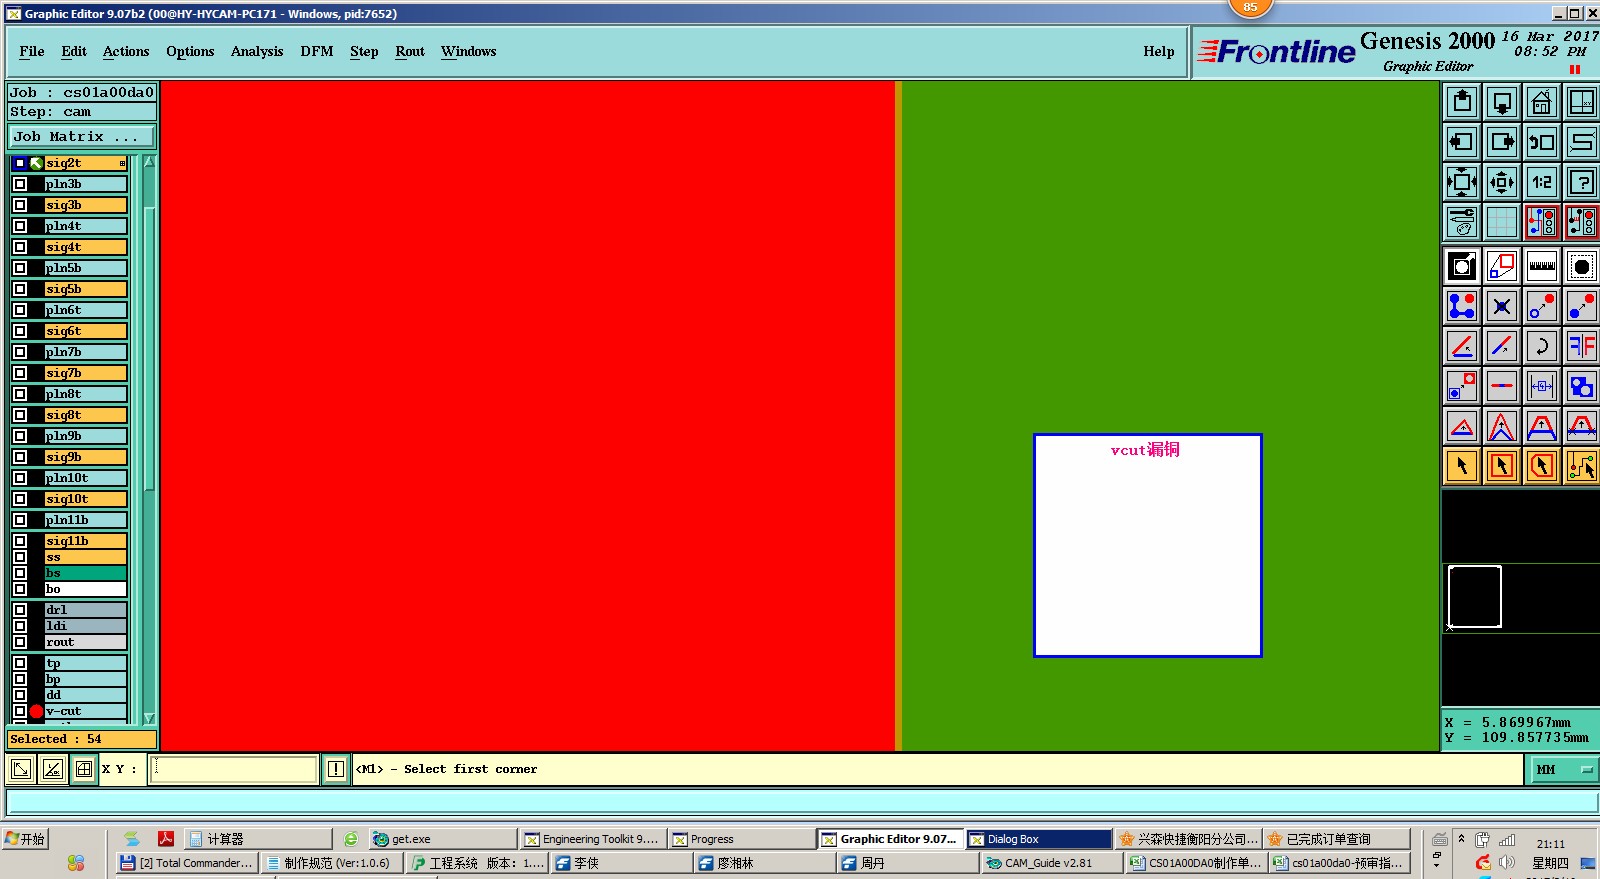The height and width of the screenshot is (879, 1600).
Task: Click the black overview thumbnail panel
Action: (x=1520, y=597)
